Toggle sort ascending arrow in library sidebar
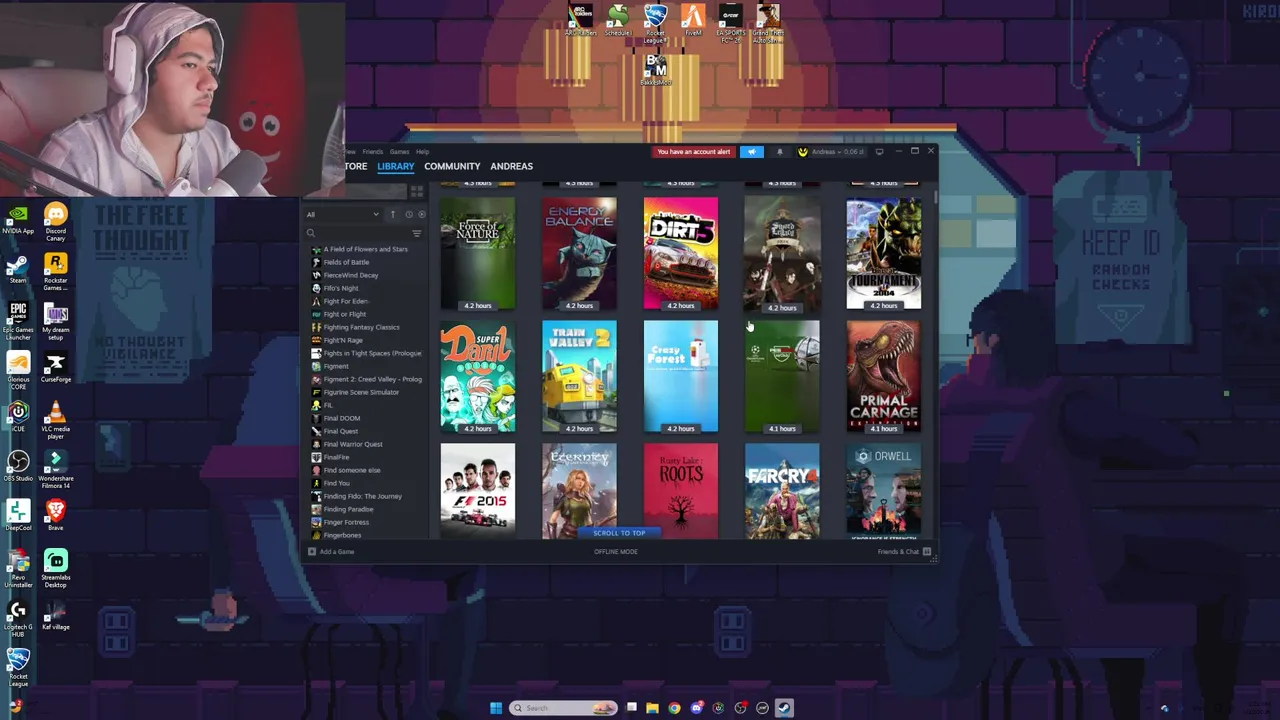Image resolution: width=1280 pixels, height=720 pixels. pos(393,214)
